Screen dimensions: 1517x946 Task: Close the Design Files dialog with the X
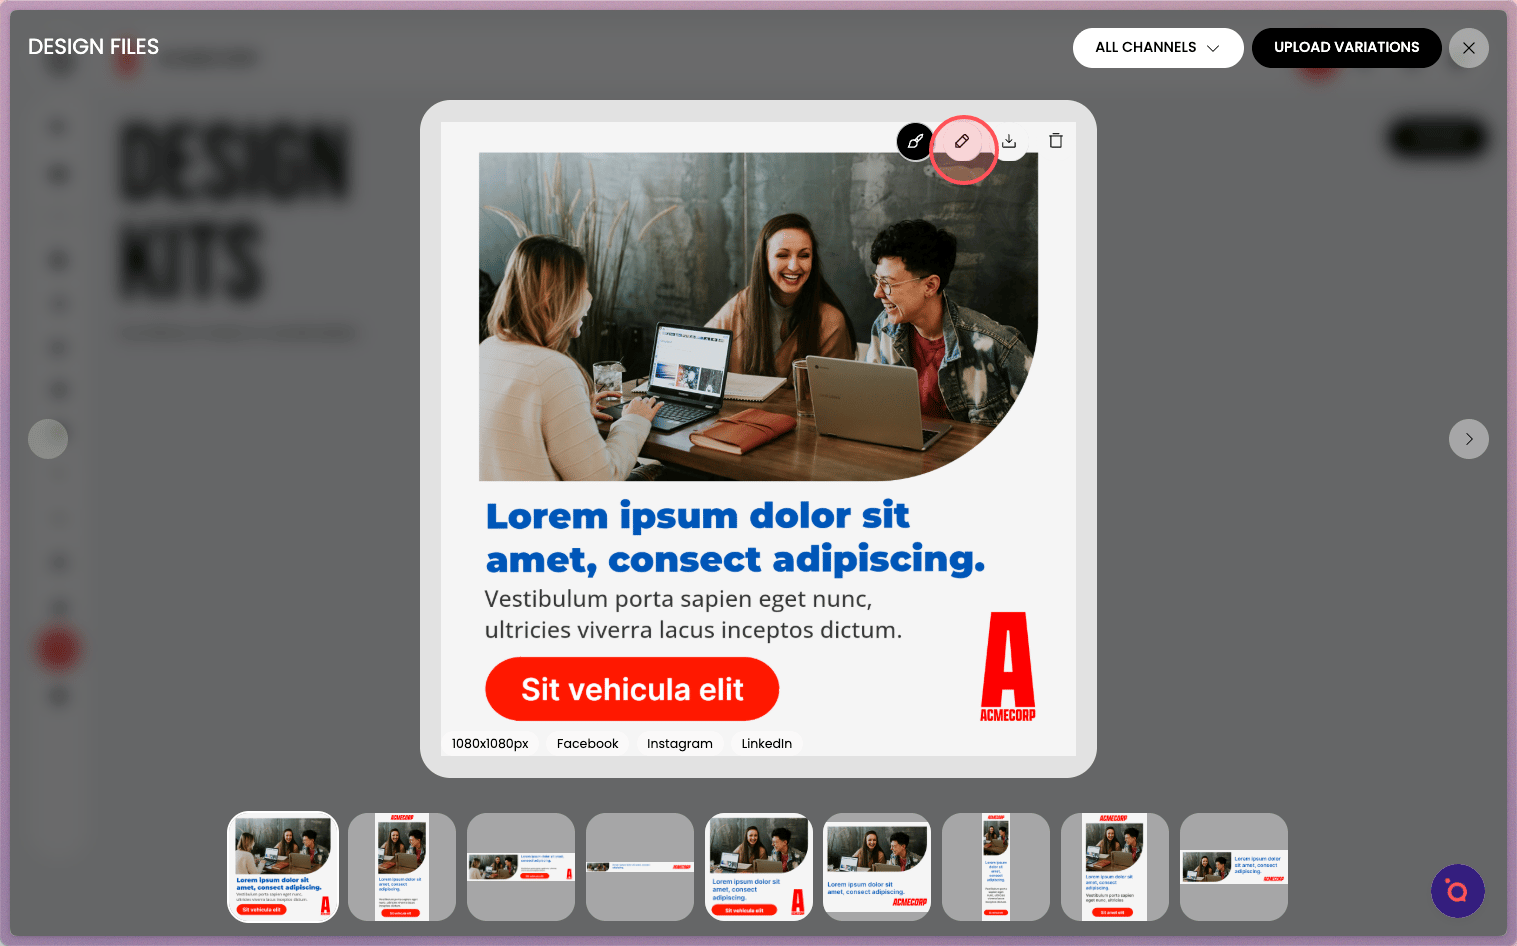coord(1469,48)
